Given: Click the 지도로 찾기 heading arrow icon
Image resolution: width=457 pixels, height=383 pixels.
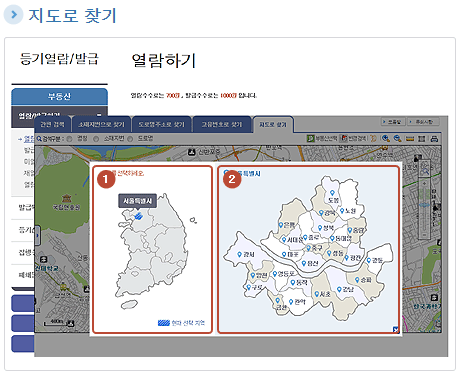Looking at the screenshot, I should [x=14, y=15].
